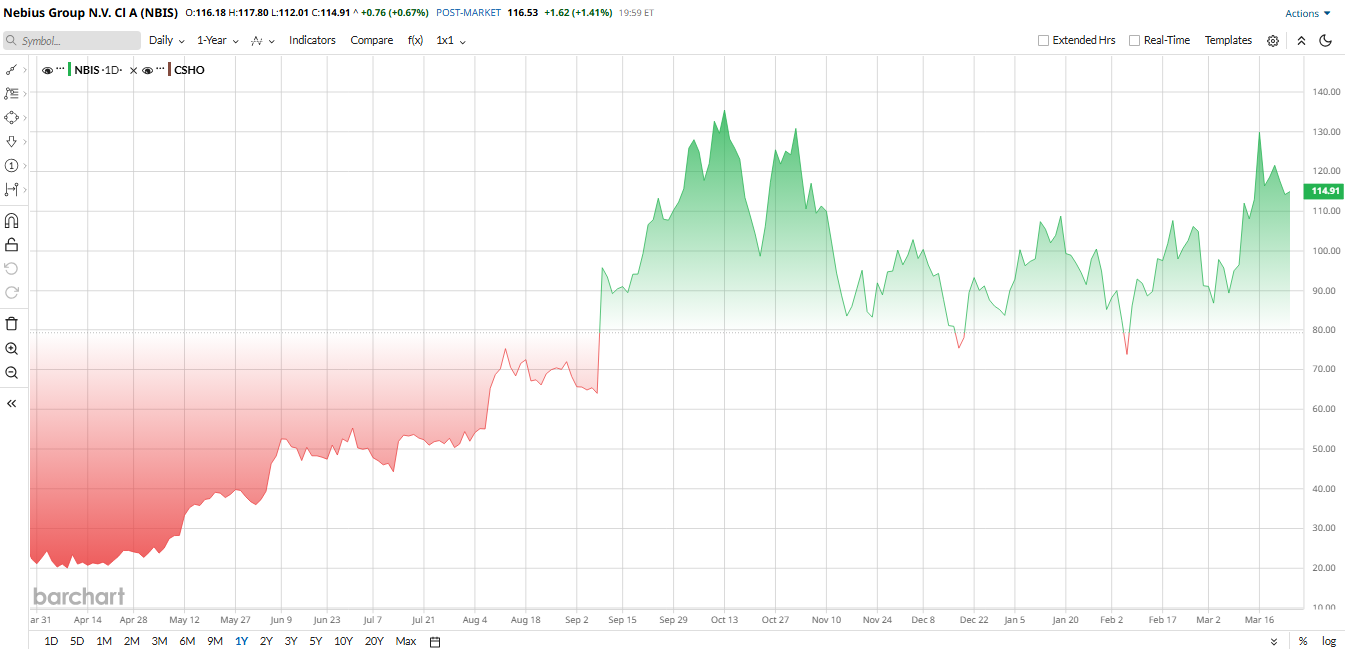This screenshot has width=1345, height=649.
Task: Open the Templates menu
Action: click(1228, 40)
